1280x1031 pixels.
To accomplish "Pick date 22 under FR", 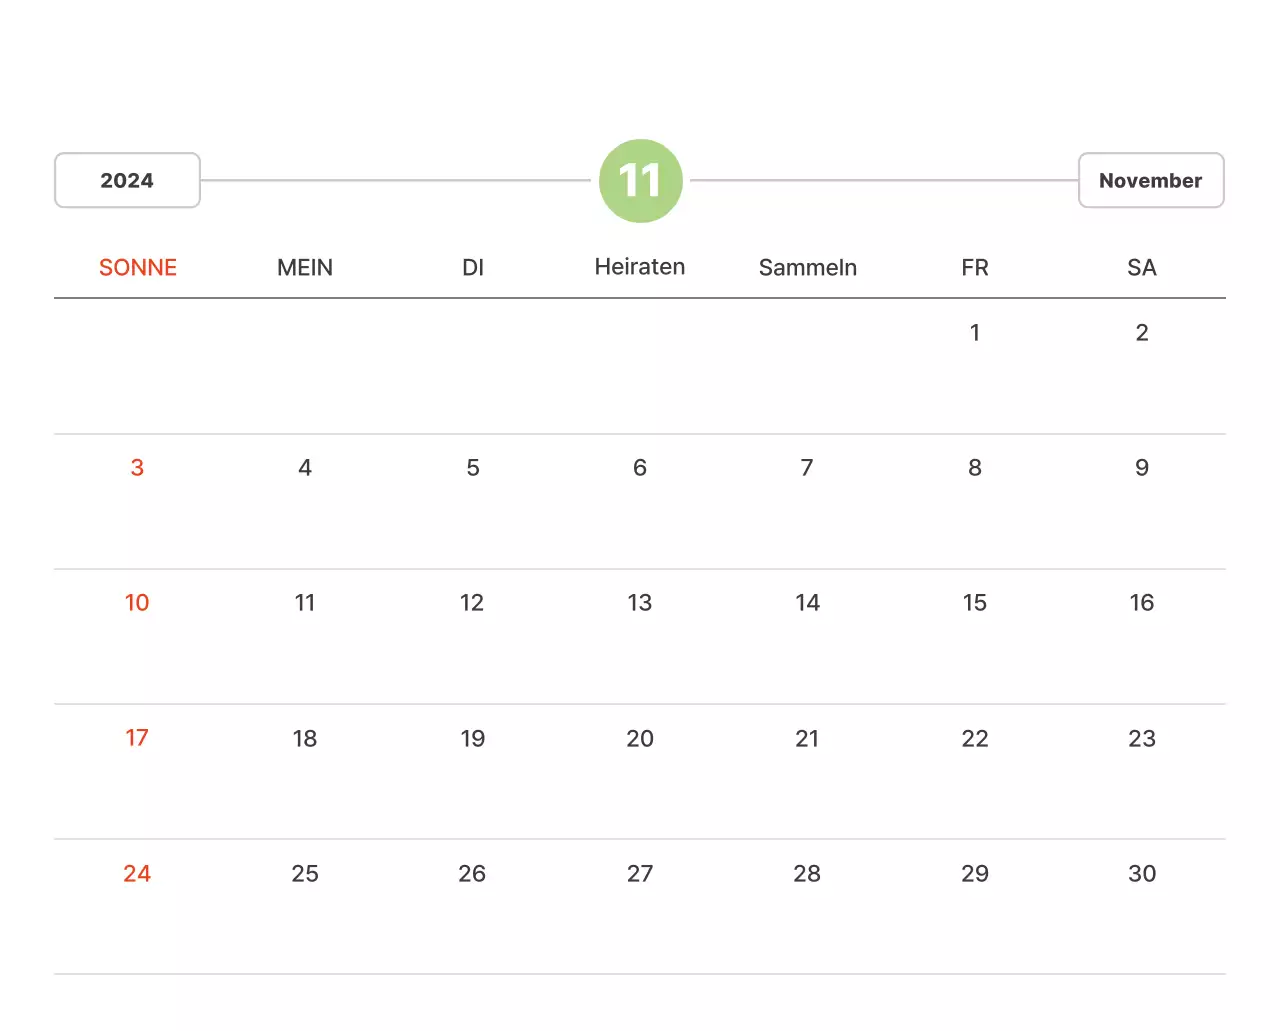I will (975, 739).
